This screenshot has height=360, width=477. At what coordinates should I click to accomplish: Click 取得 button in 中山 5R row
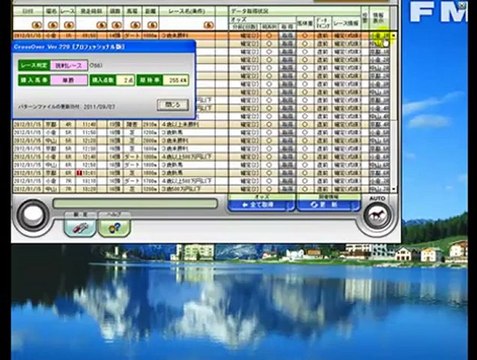click(x=287, y=140)
